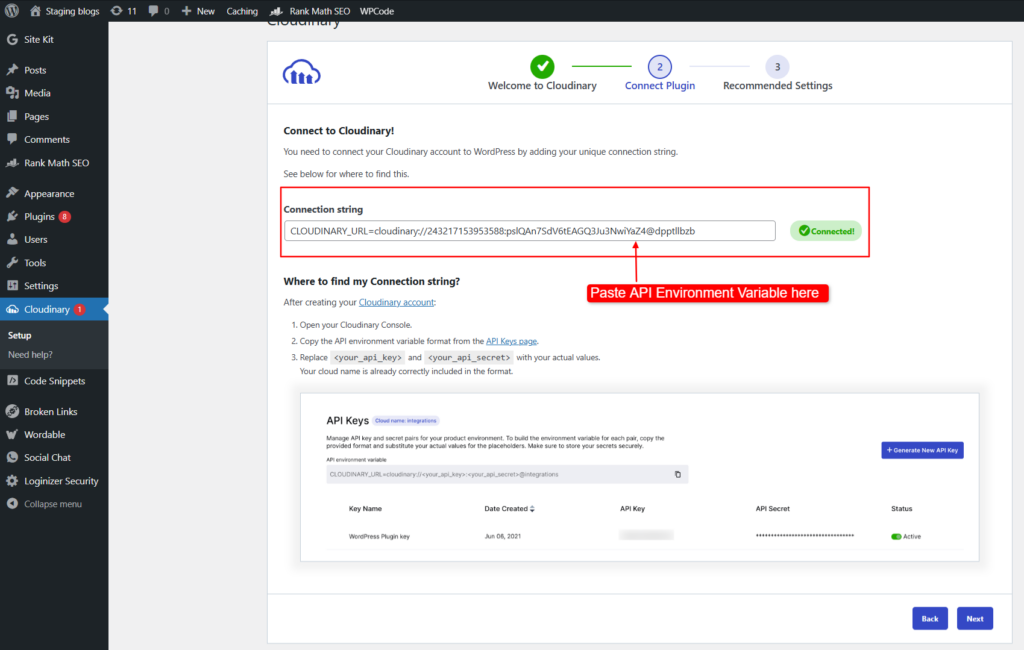Open Staging blogs site menu text
Viewport: 1024px width, 650px height.
pos(72,11)
